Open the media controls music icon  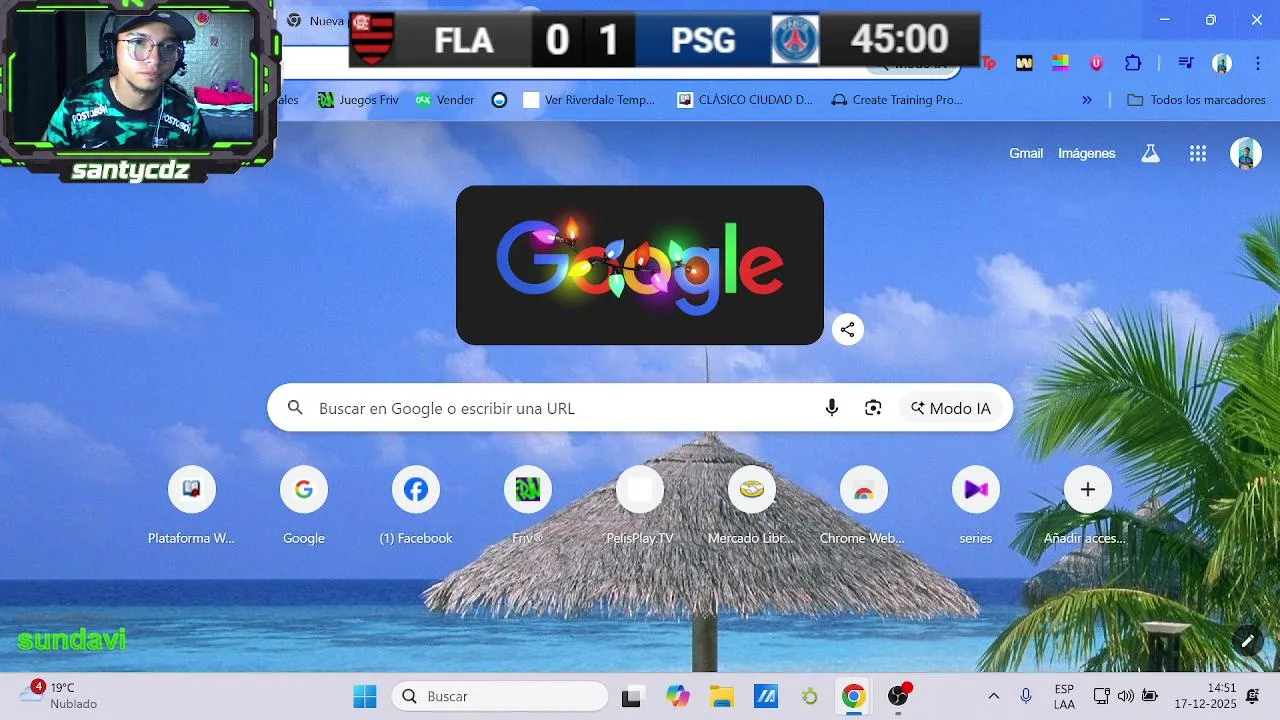pyautogui.click(x=1186, y=63)
